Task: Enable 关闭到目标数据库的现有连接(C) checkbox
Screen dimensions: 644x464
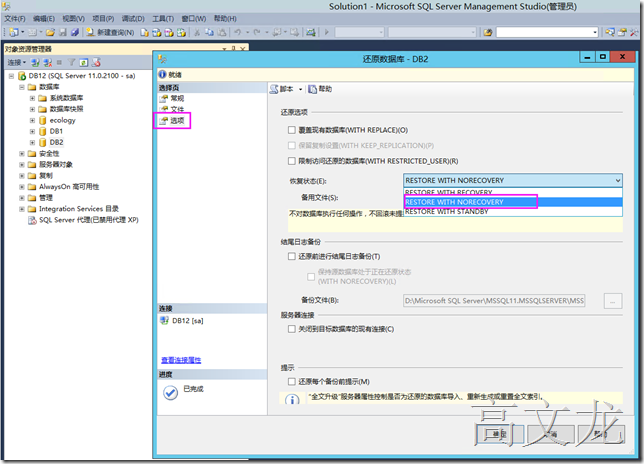Action: tap(292, 329)
